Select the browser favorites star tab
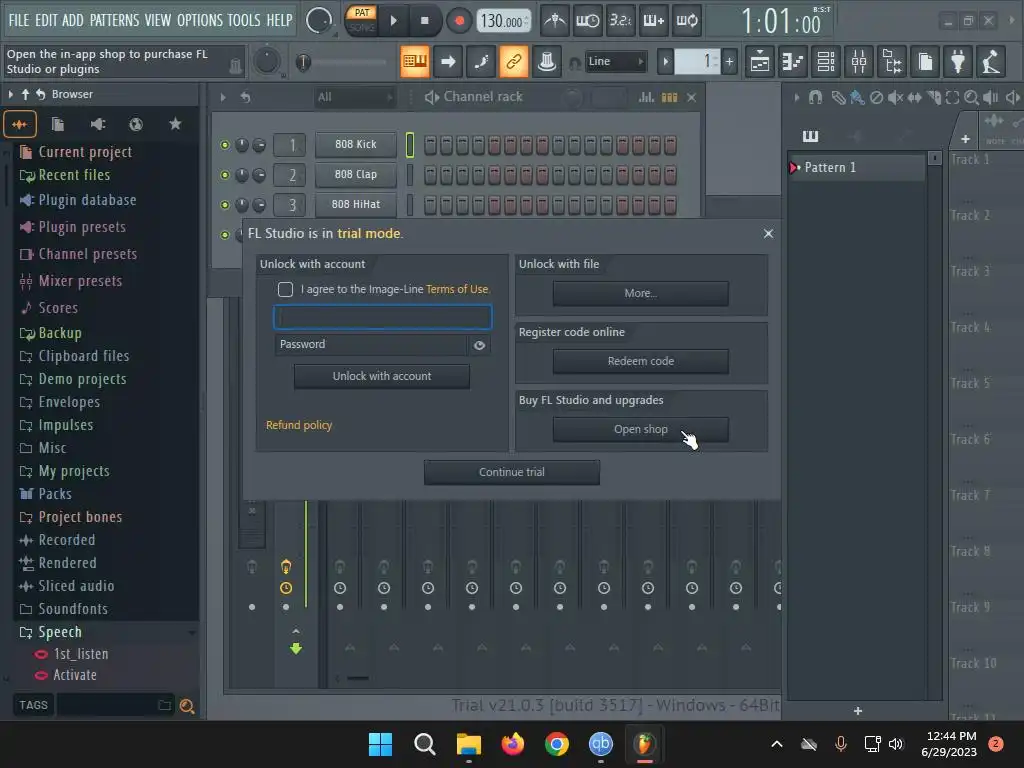This screenshot has width=1024, height=768. click(175, 124)
